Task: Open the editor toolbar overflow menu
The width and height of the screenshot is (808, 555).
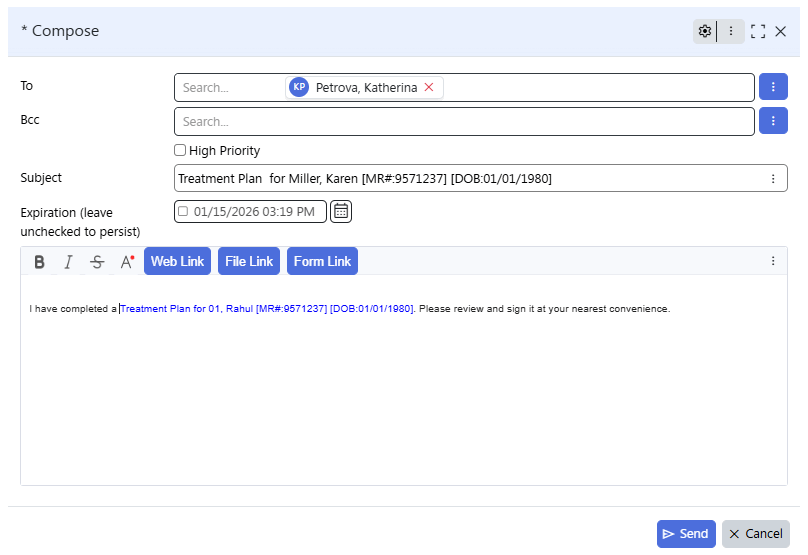Action: pyautogui.click(x=773, y=261)
